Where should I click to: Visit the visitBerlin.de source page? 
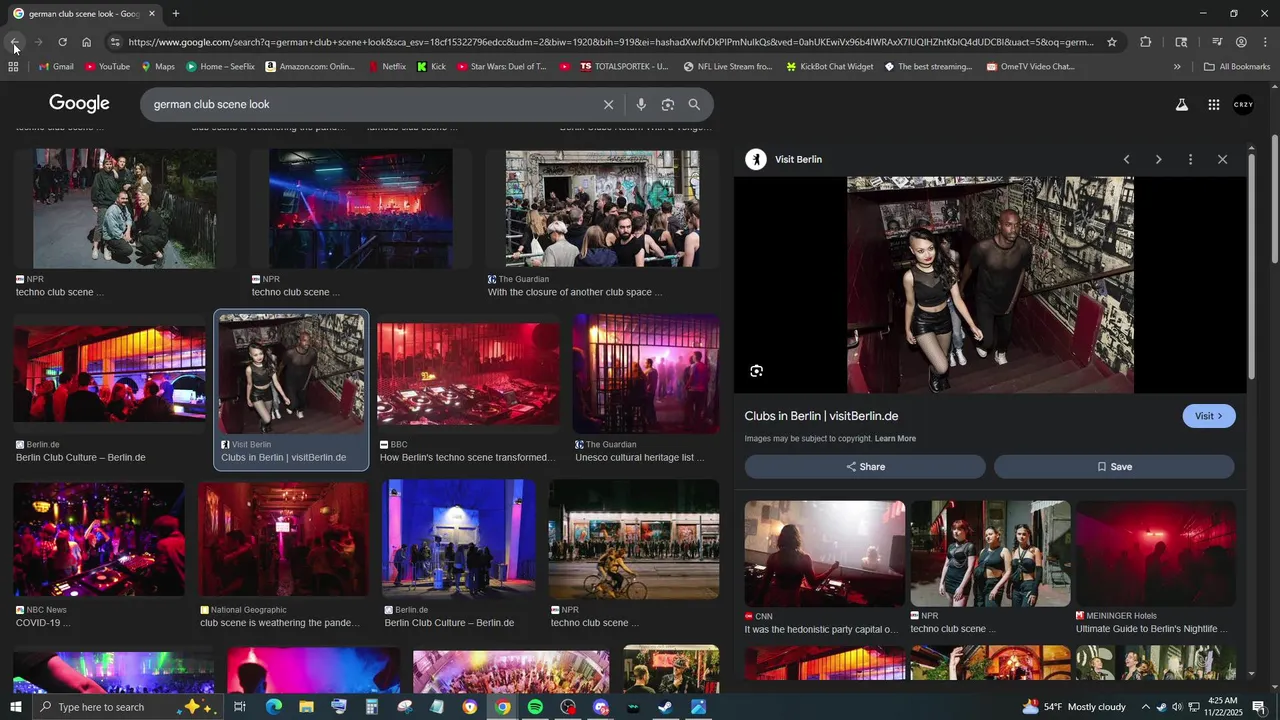(x=1209, y=416)
